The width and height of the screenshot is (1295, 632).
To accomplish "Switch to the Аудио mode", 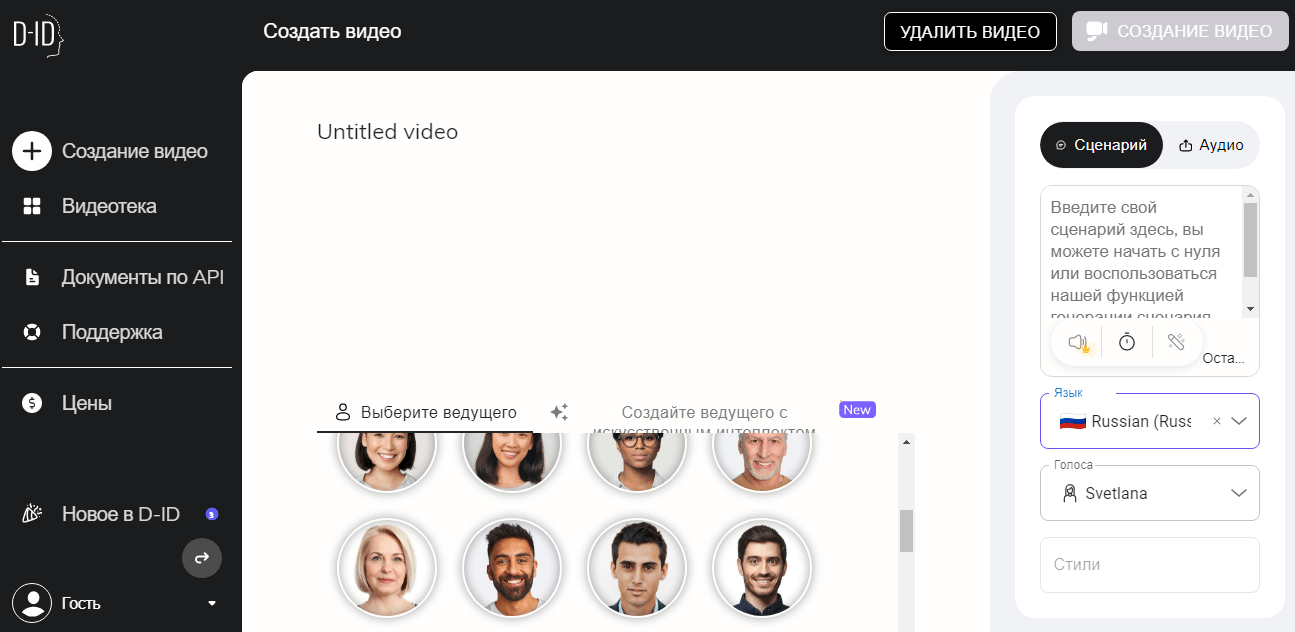I will coord(1211,145).
